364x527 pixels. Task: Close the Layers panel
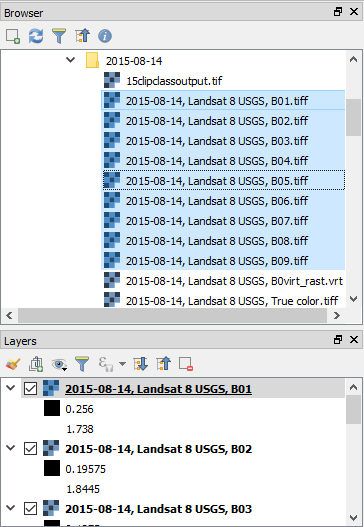pos(354,340)
